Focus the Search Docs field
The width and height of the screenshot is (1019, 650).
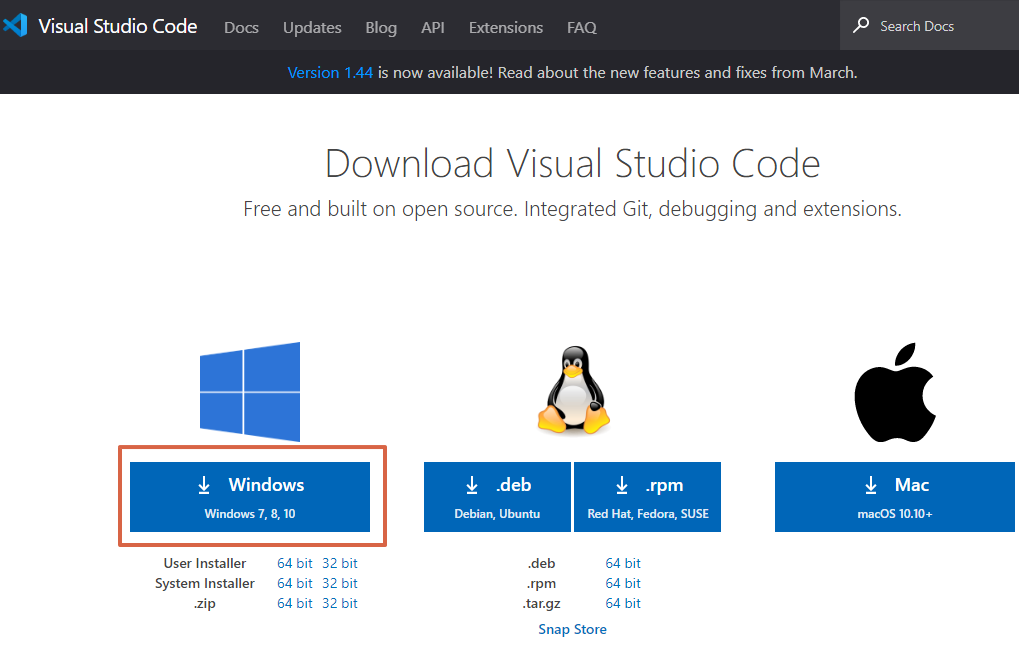click(929, 25)
